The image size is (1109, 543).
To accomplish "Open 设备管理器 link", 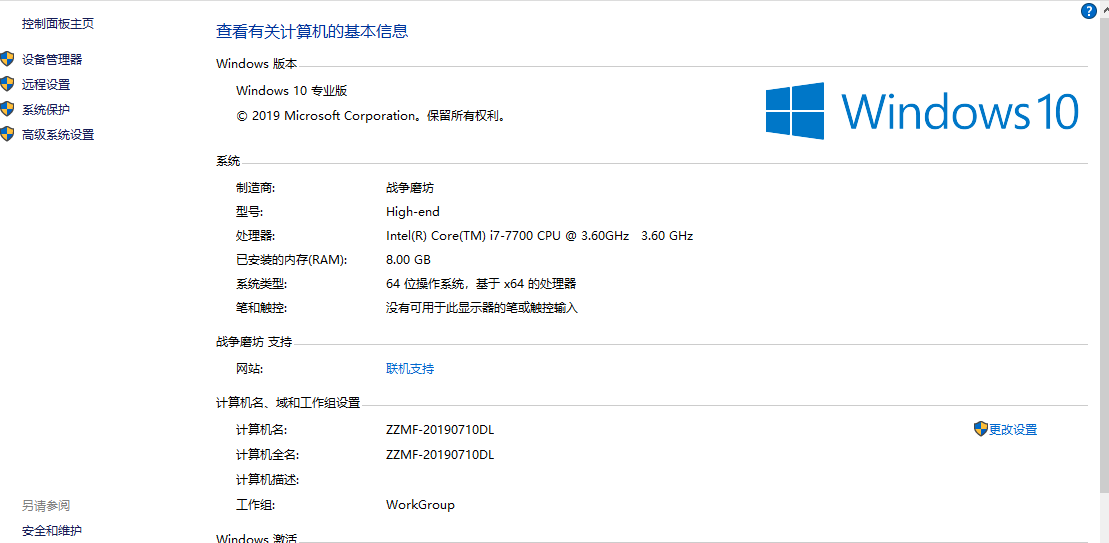I will click(x=52, y=59).
